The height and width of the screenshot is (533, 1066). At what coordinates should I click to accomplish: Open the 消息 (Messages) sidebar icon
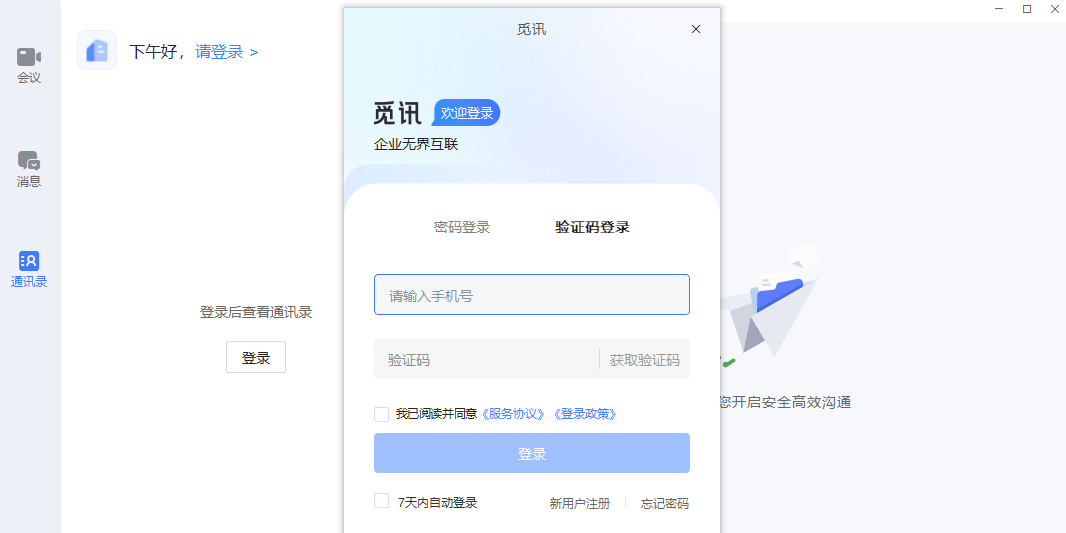pos(29,168)
